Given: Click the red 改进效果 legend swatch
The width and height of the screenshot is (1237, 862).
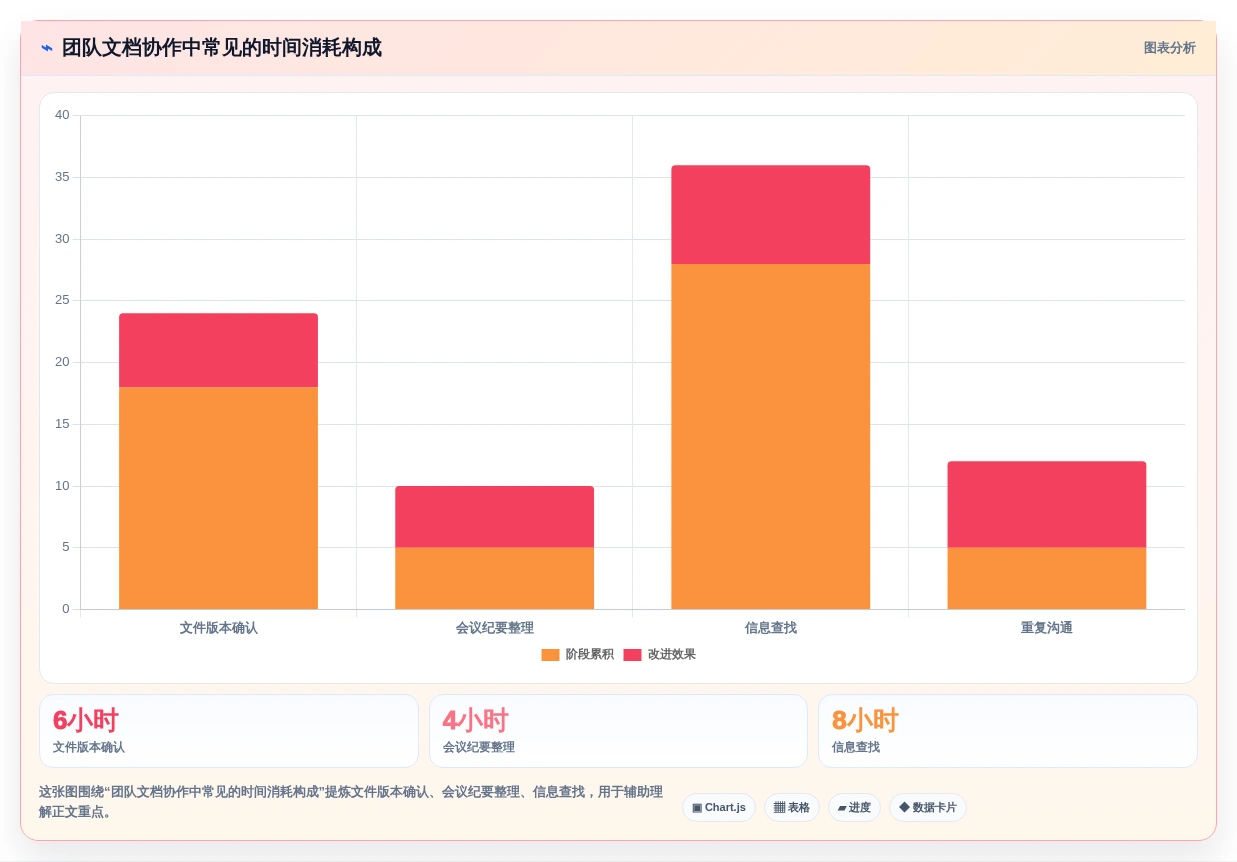Looking at the screenshot, I should click(632, 655).
